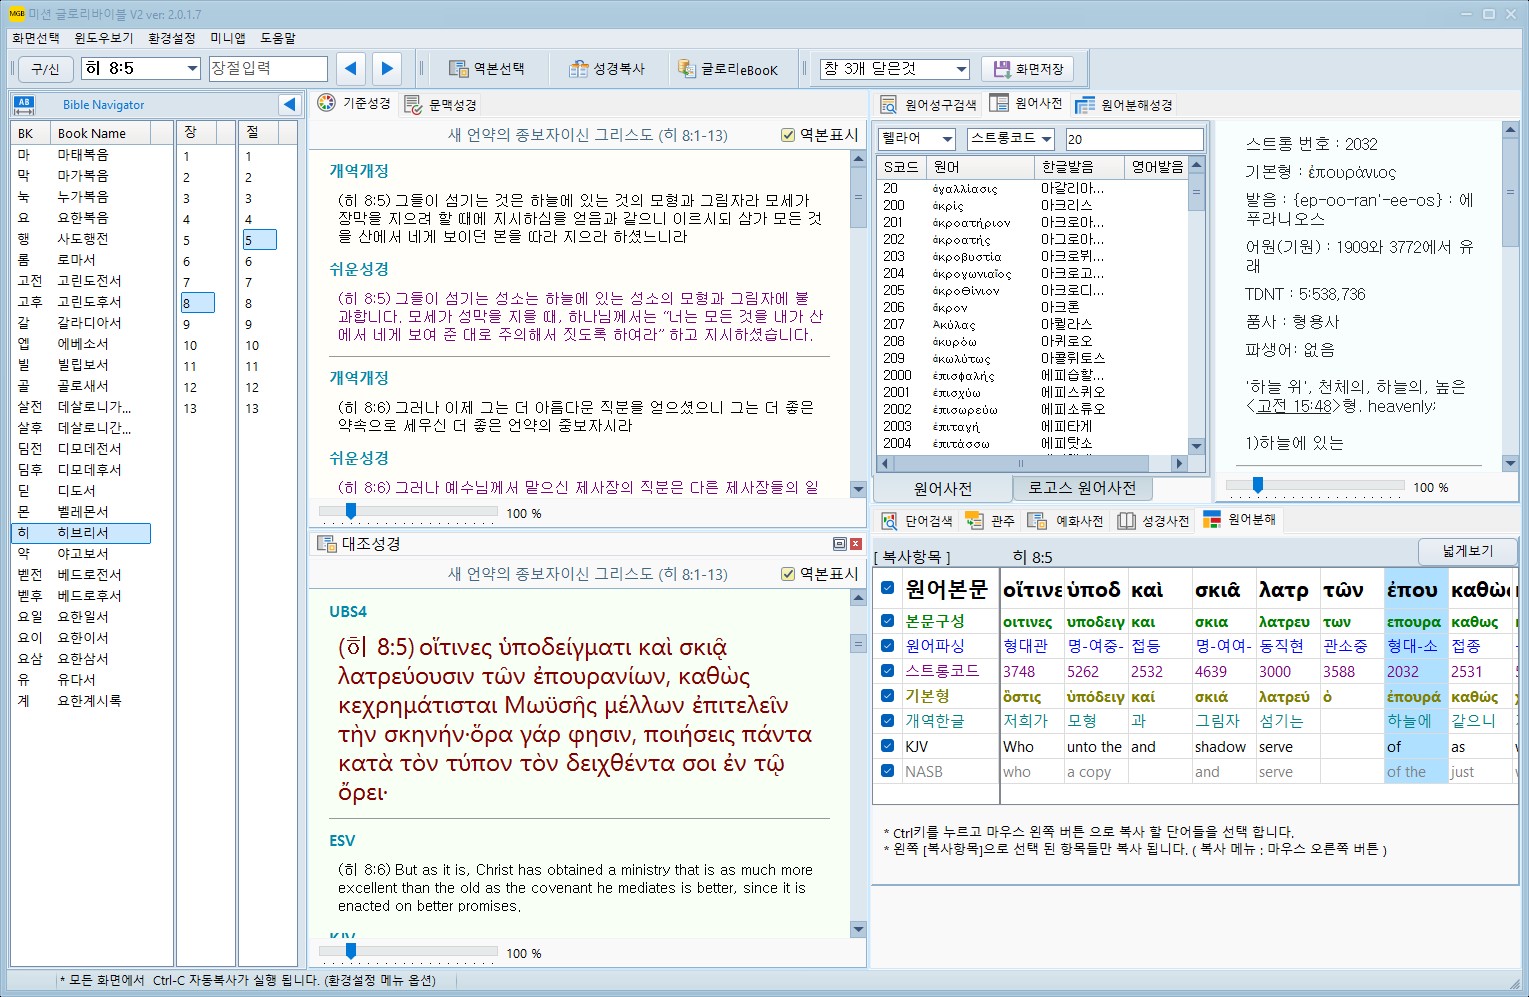Image resolution: width=1529 pixels, height=997 pixels.
Task: Expand the 창 3개 닫은것 layout dropdown
Action: (x=961, y=69)
